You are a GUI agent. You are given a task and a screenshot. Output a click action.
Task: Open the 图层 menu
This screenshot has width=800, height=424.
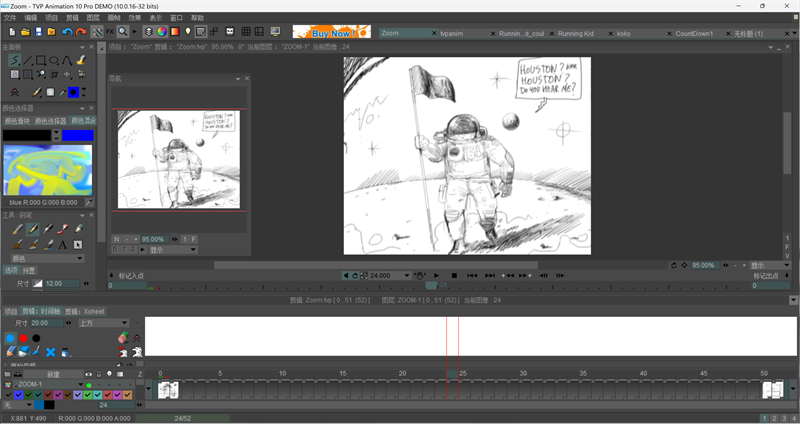pyautogui.click(x=93, y=18)
